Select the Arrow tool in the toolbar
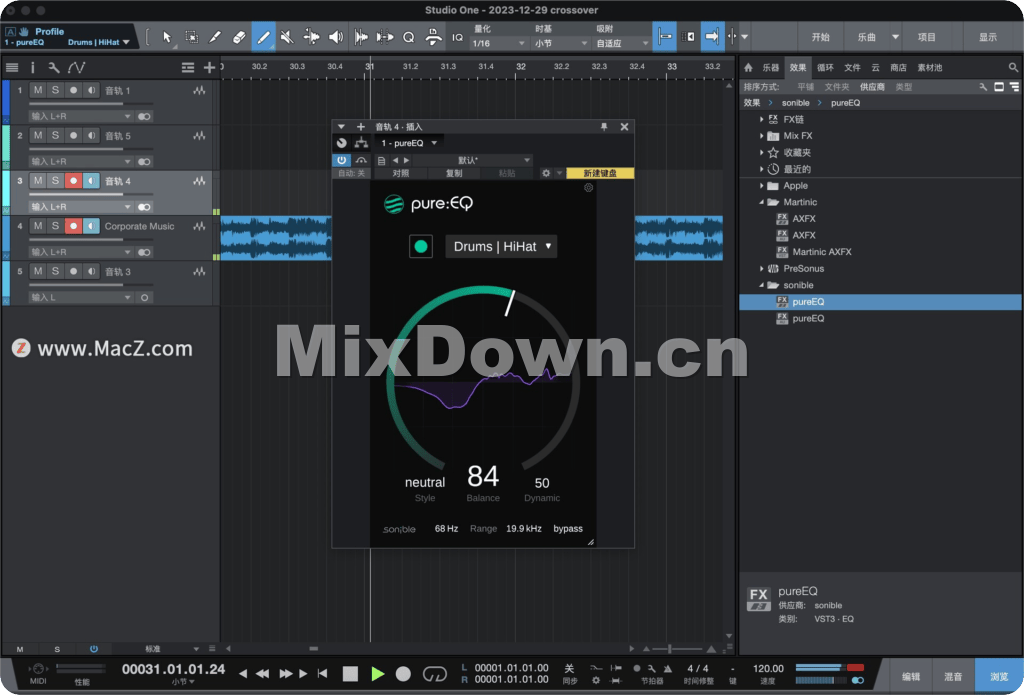 point(167,37)
